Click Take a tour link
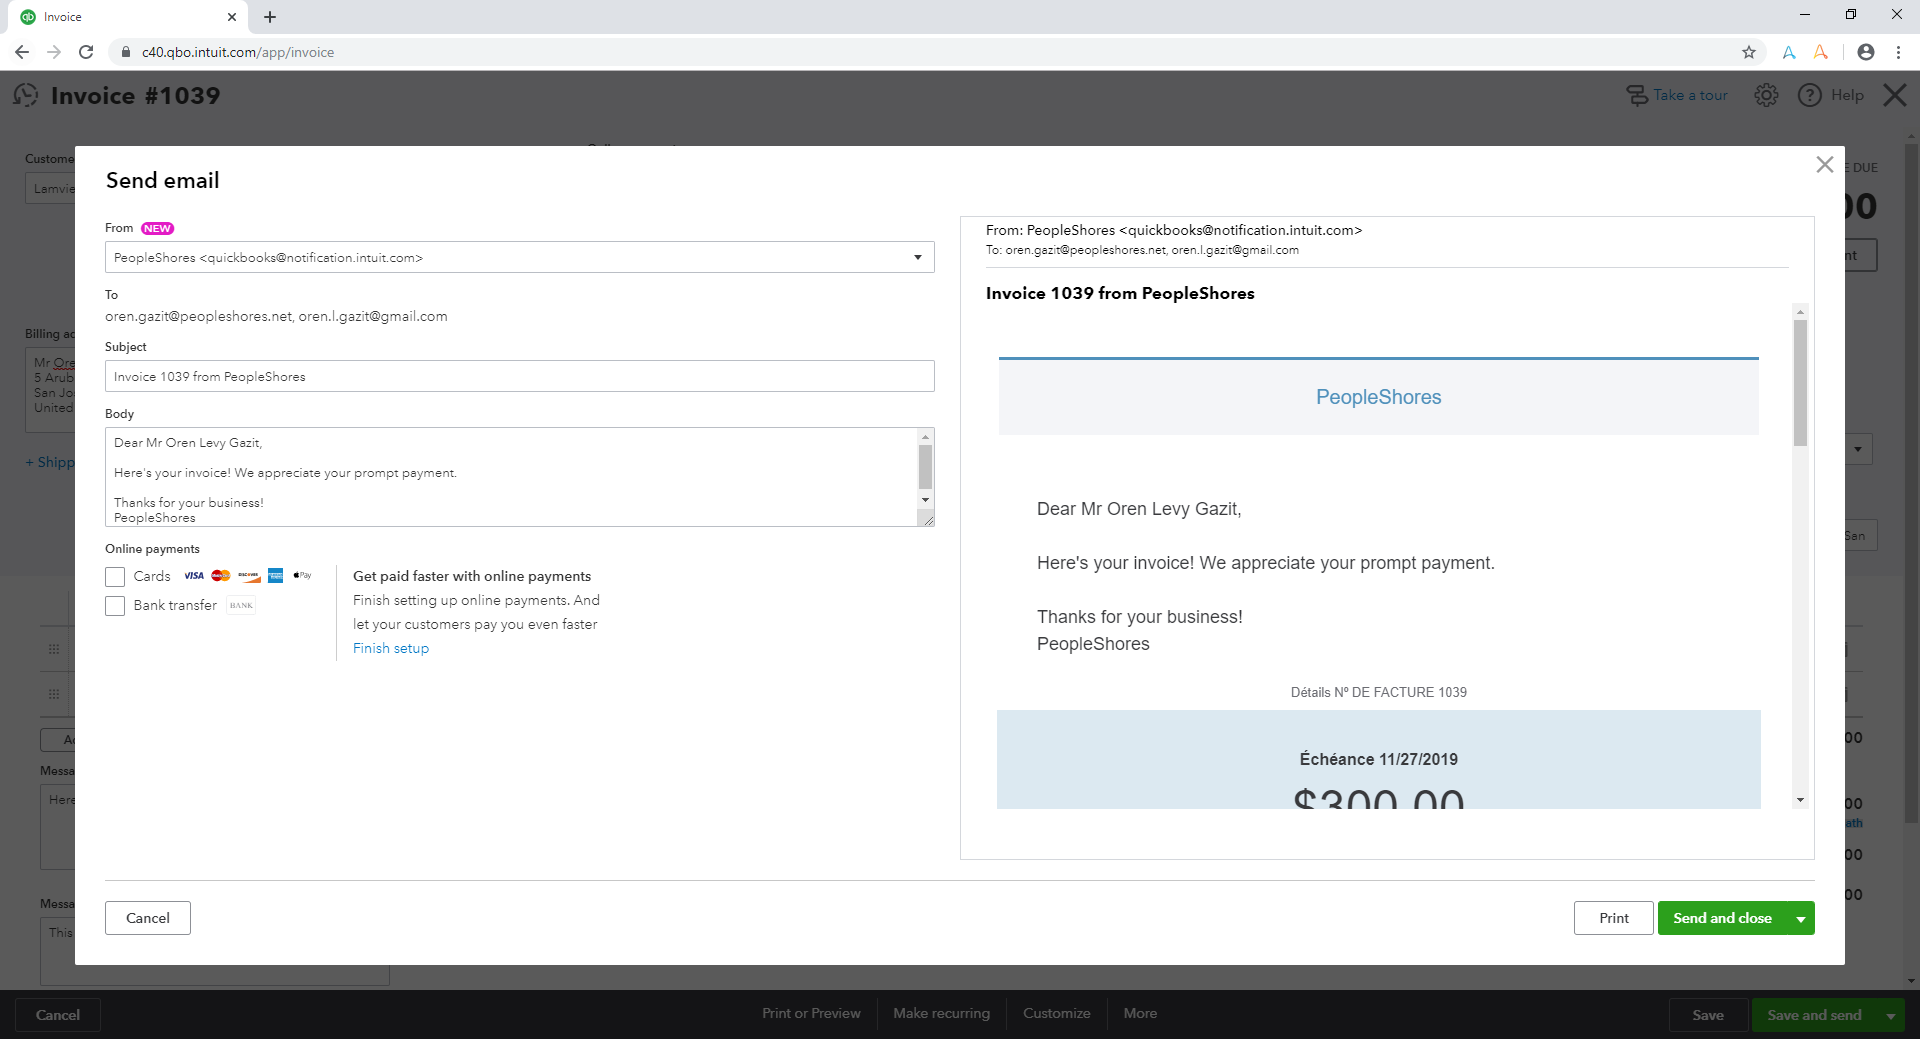Image resolution: width=1920 pixels, height=1039 pixels. (x=1690, y=95)
